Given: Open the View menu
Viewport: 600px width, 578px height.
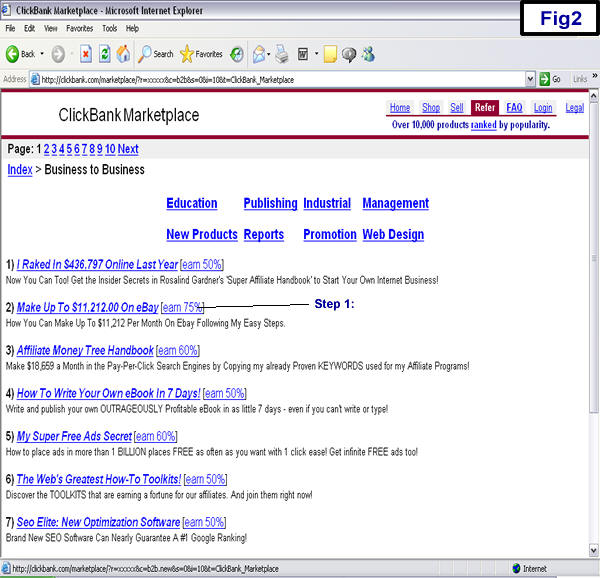Looking at the screenshot, I should (x=51, y=28).
